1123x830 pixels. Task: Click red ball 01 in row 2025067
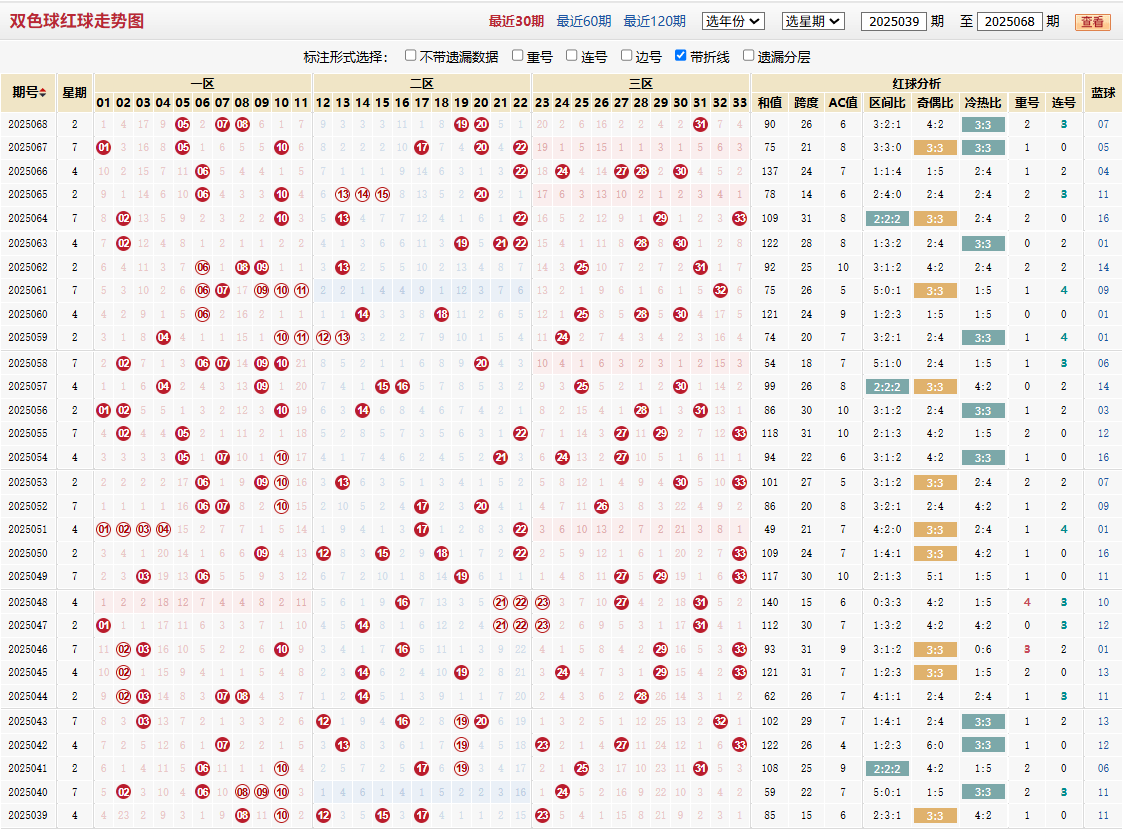104,148
